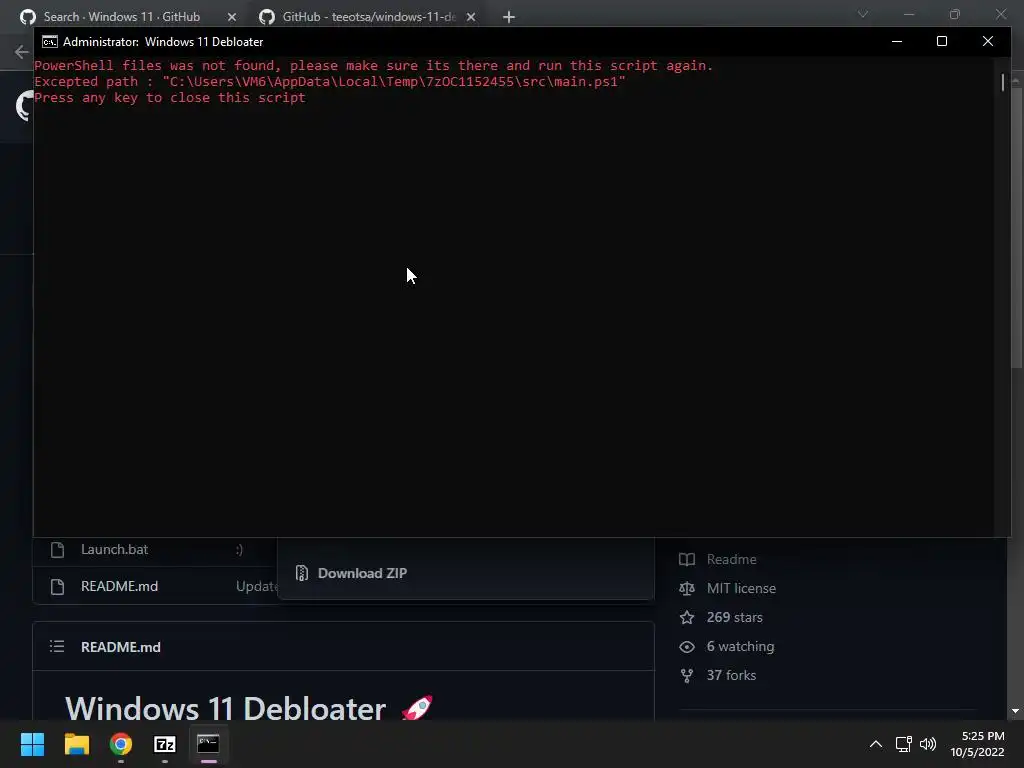The width and height of the screenshot is (1024, 768).
Task: Open the README.md heading link
Action: [x=121, y=647]
